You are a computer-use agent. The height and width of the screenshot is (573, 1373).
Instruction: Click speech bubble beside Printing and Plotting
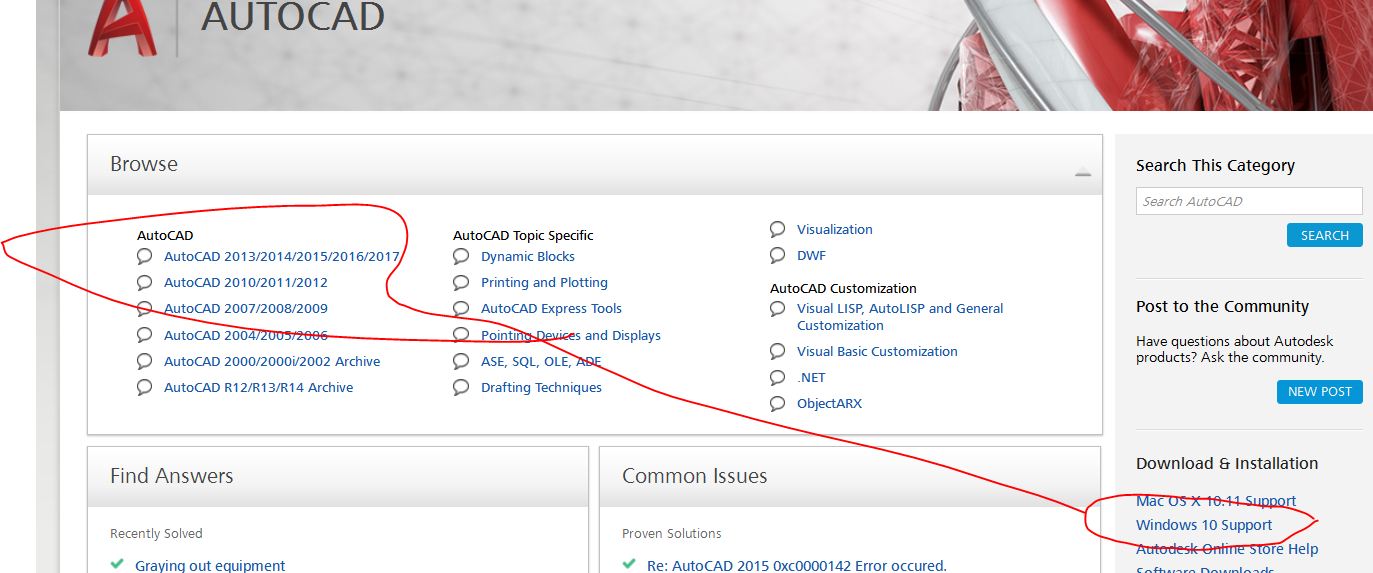[x=461, y=283]
